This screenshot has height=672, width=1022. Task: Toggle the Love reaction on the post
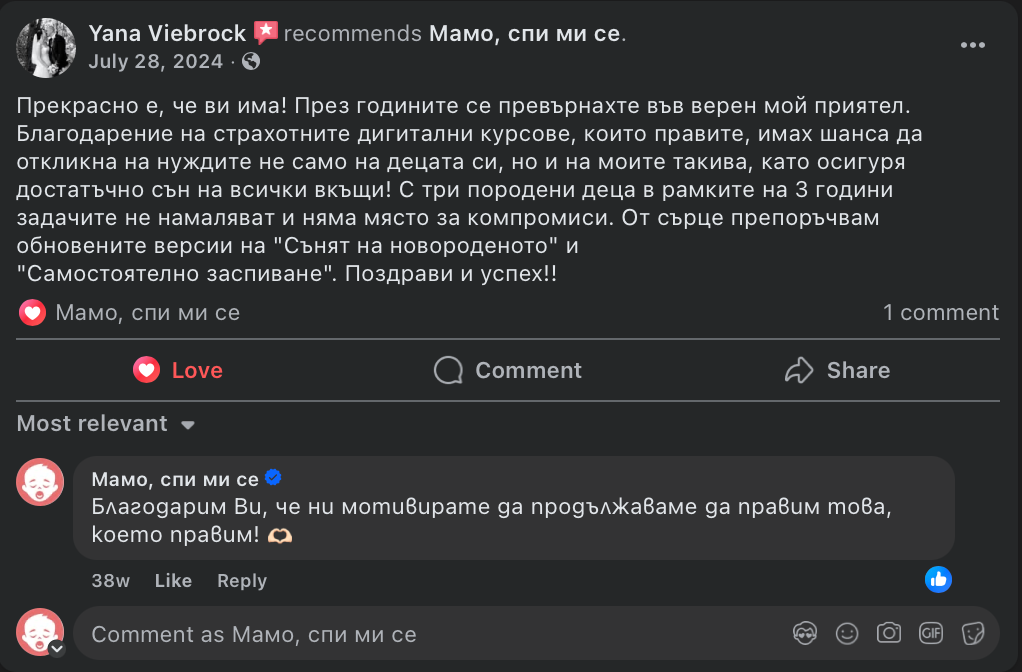pos(178,370)
